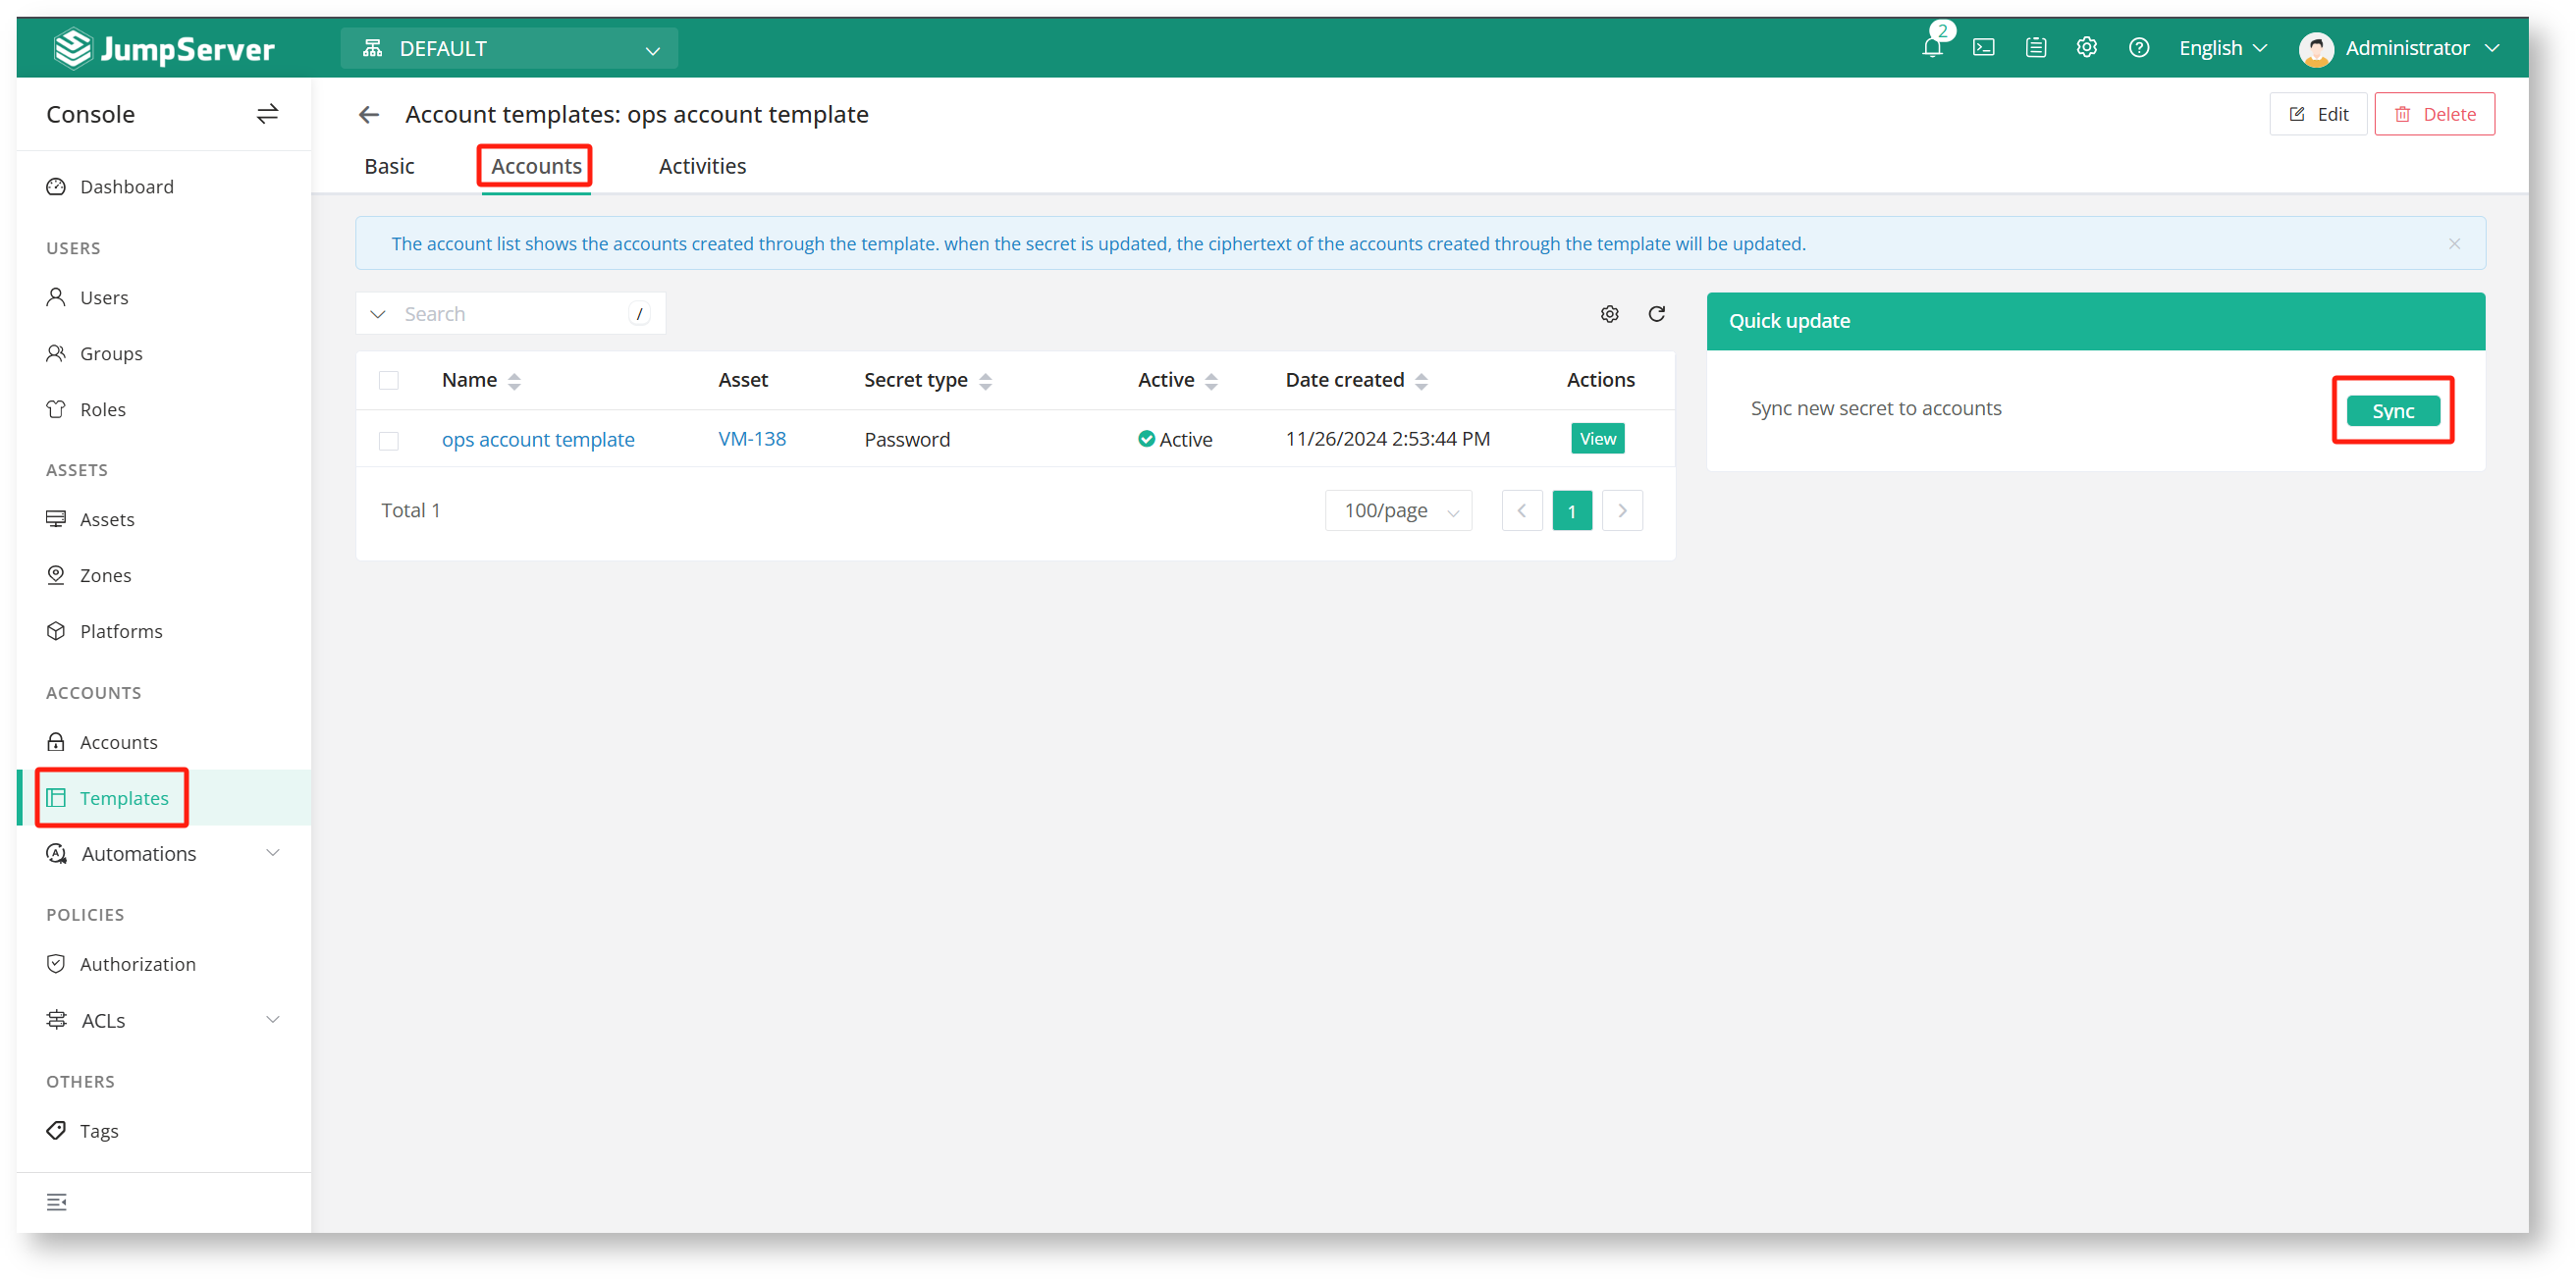Open the DEFAULT organization dropdown
2576x1280 pixels.
pyautogui.click(x=509, y=49)
